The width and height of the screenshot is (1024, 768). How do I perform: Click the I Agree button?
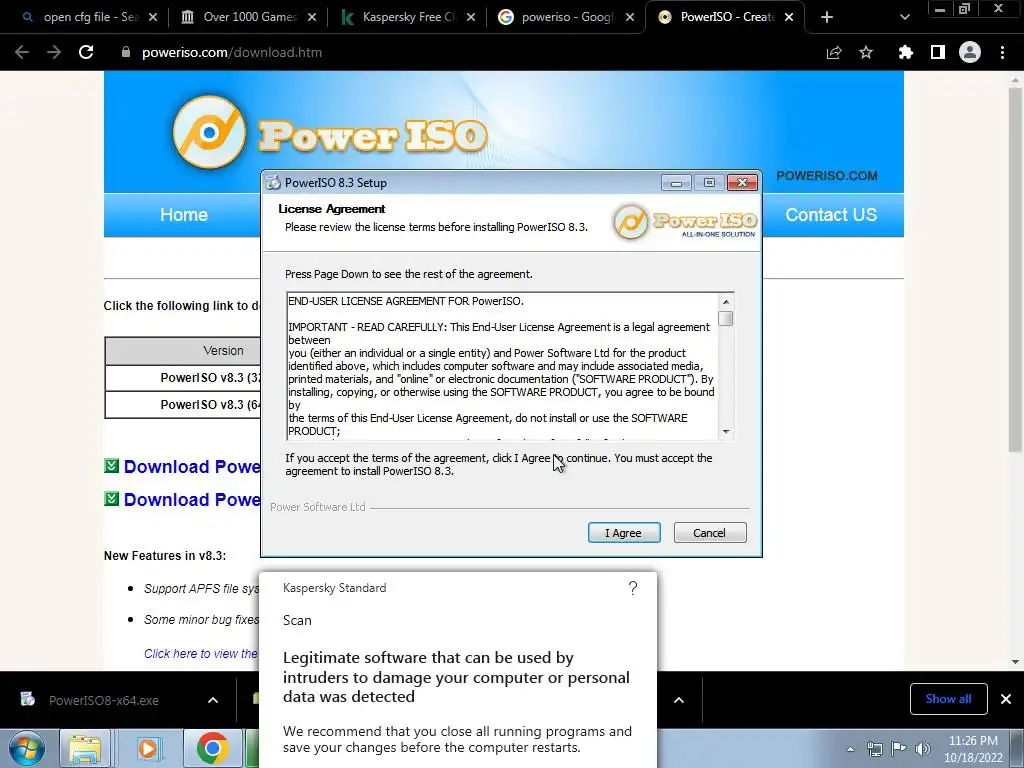click(624, 533)
